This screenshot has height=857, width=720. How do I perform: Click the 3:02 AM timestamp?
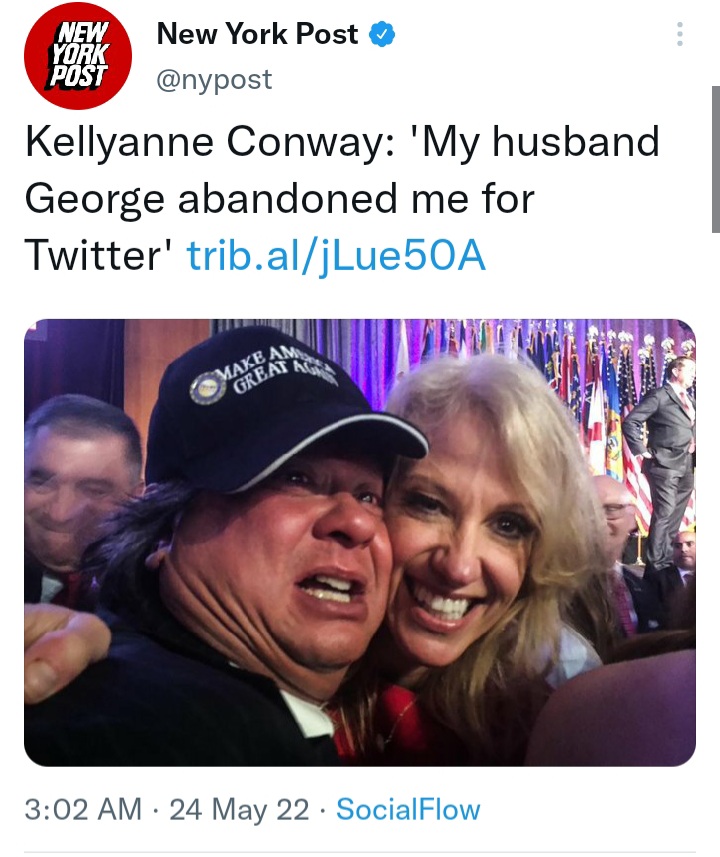(x=82, y=809)
